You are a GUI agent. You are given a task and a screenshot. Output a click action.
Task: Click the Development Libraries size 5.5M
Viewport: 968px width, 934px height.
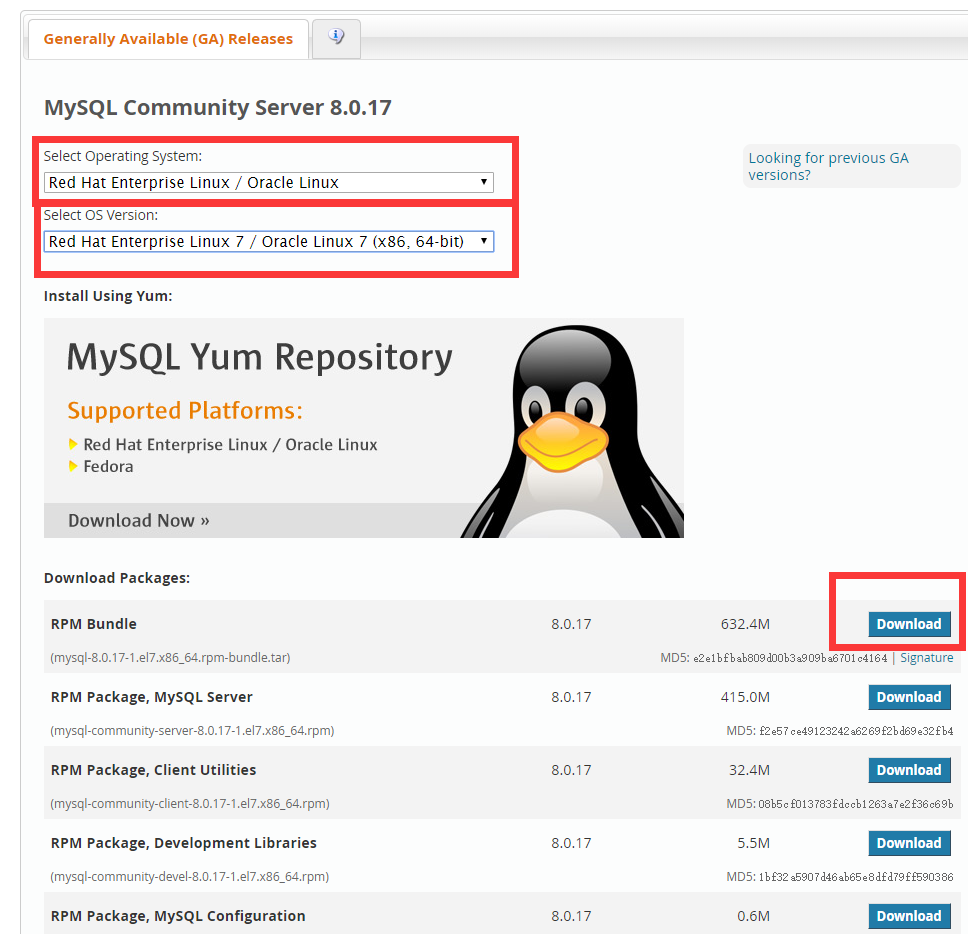753,843
